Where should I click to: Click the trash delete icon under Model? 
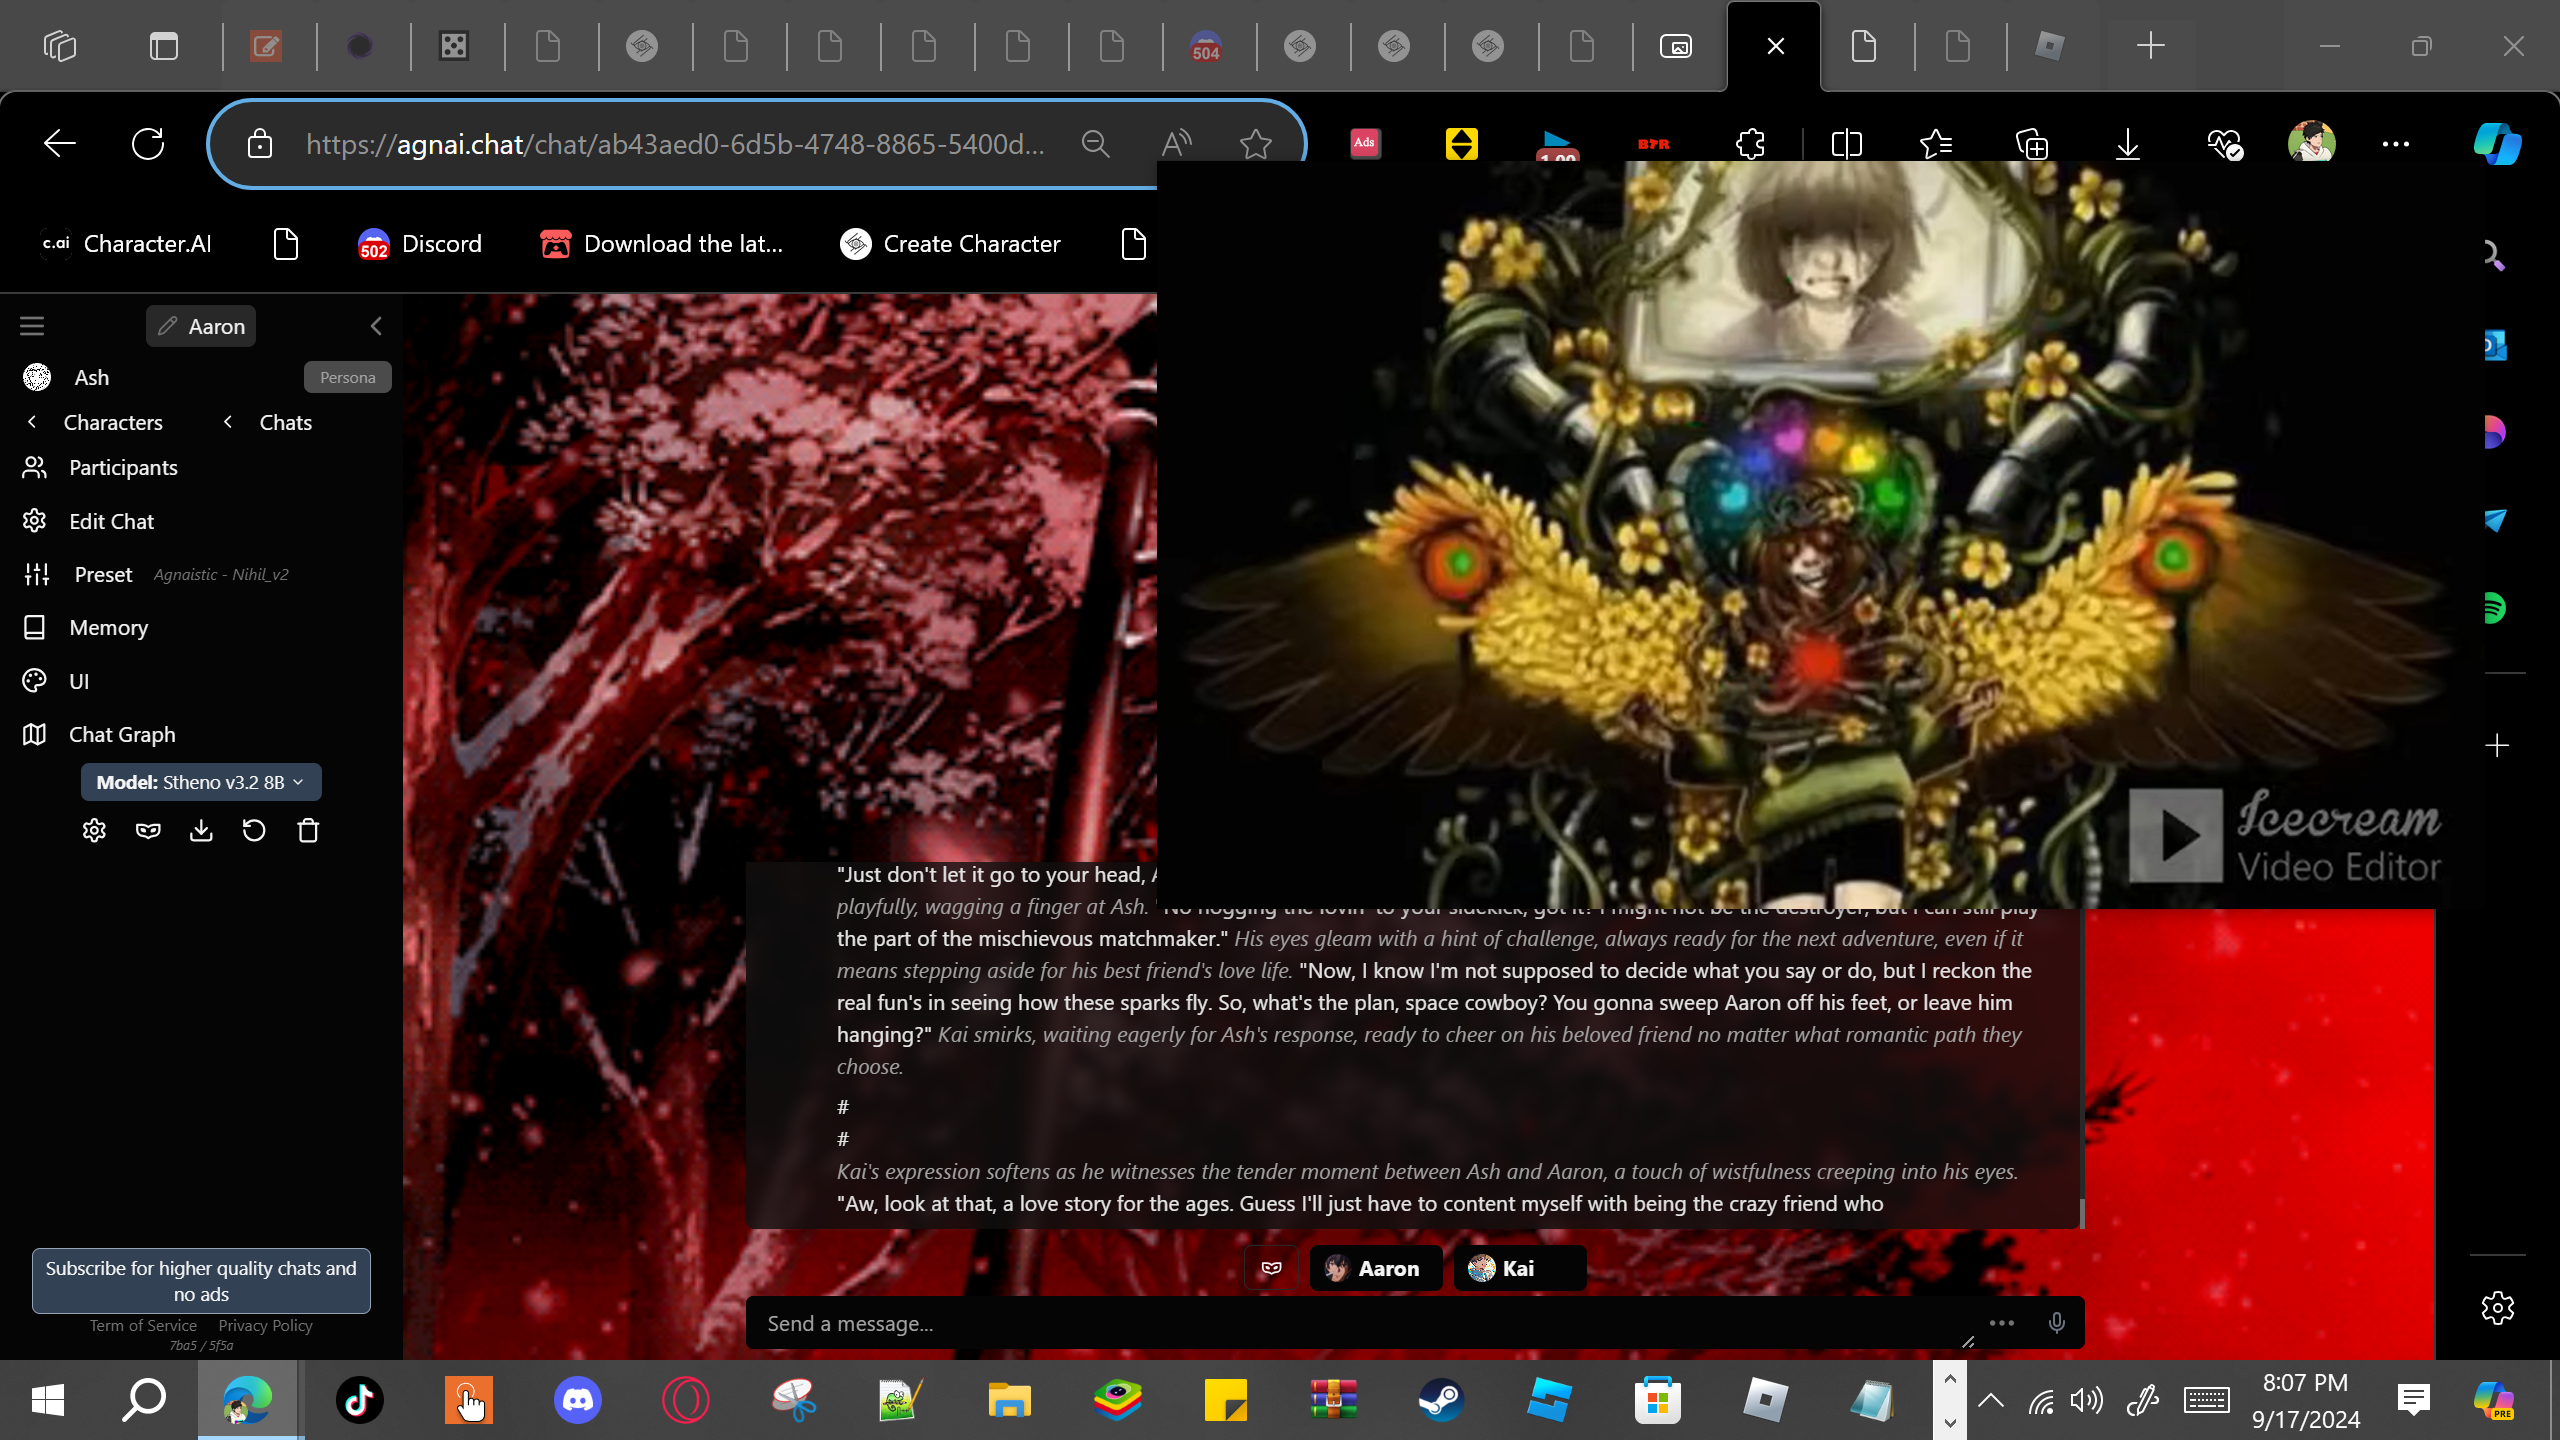(308, 831)
